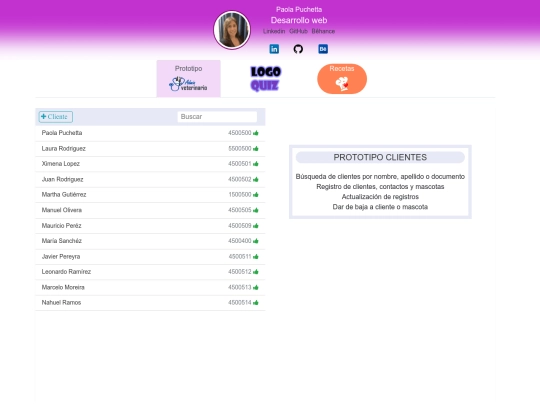Click thumbs-up icon for Javier Pereyra
The image size is (540, 405).
(256, 257)
